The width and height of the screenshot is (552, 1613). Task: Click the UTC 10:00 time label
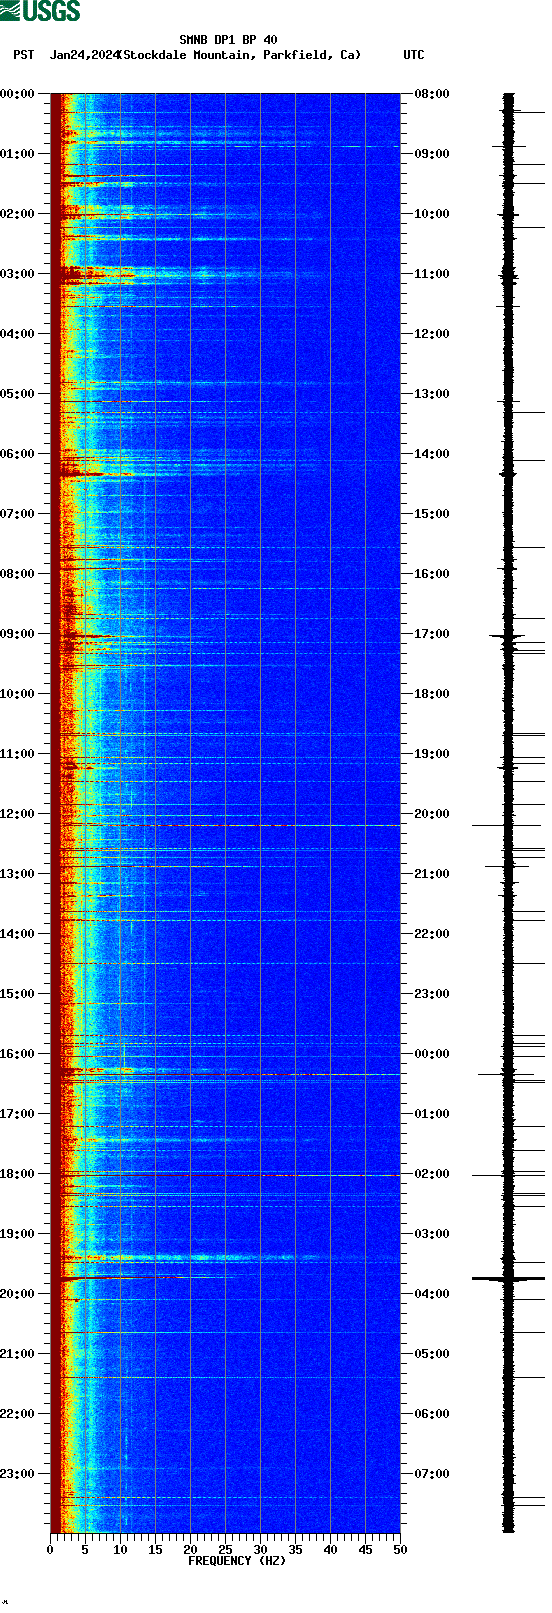(x=432, y=214)
